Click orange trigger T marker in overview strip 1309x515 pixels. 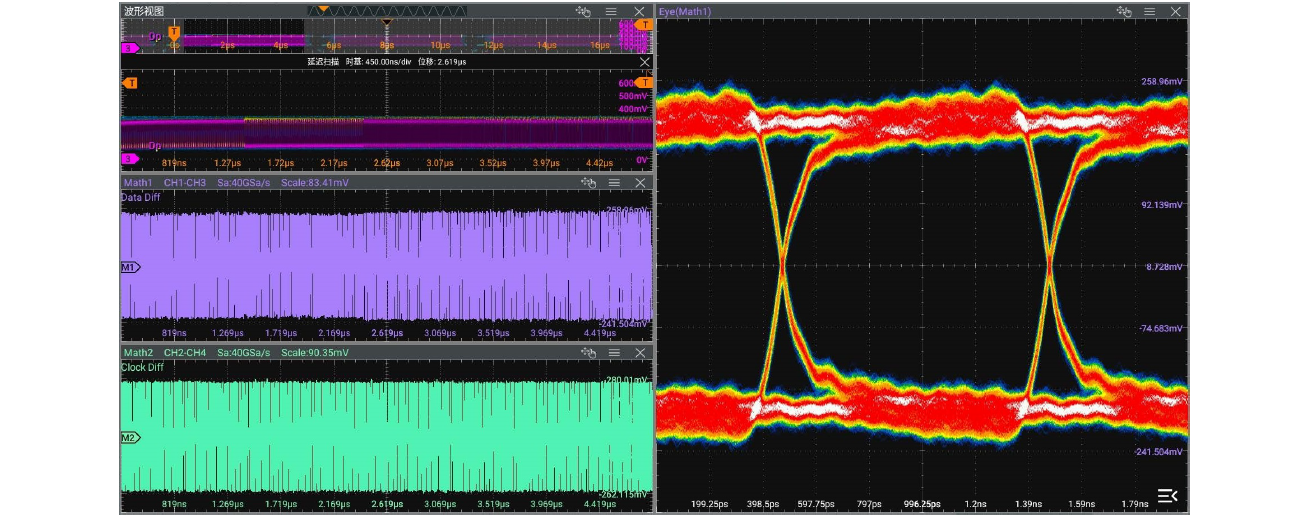[x=174, y=33]
